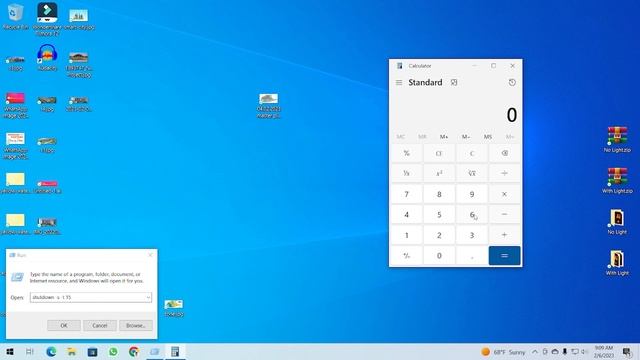Open the notification center icon

click(x=627, y=351)
